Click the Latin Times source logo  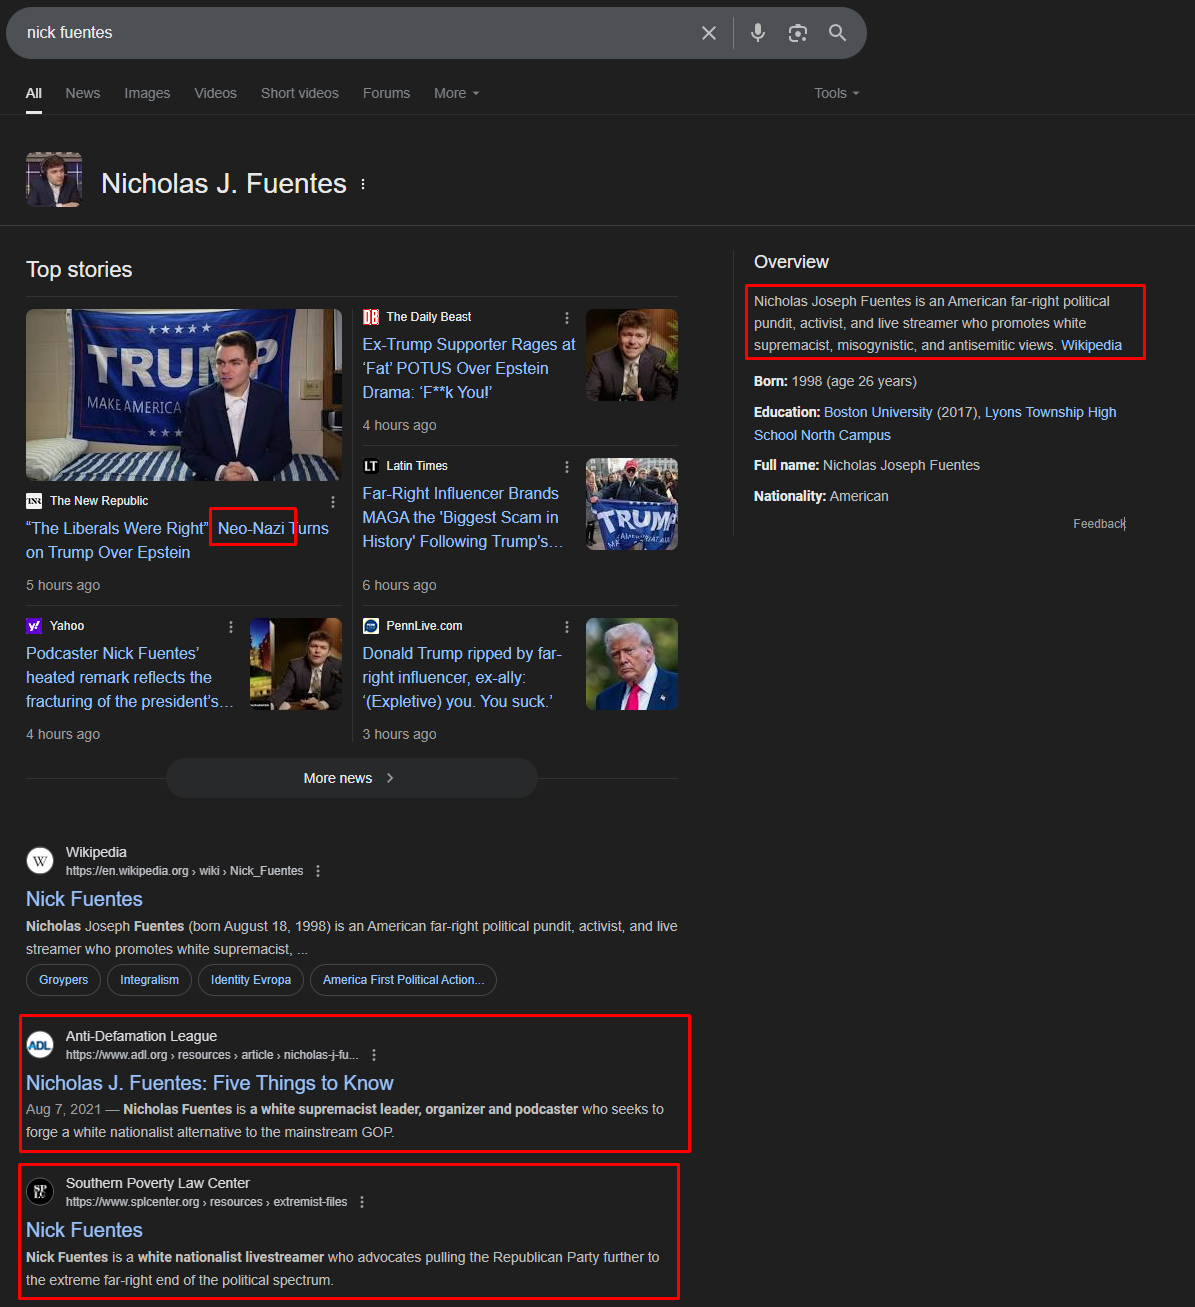click(371, 466)
